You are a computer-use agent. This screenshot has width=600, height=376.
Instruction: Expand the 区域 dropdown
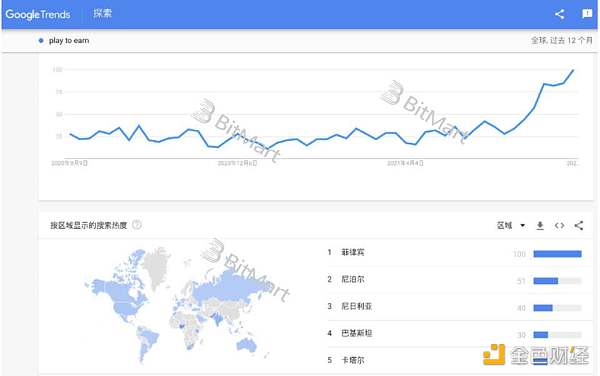[511, 226]
